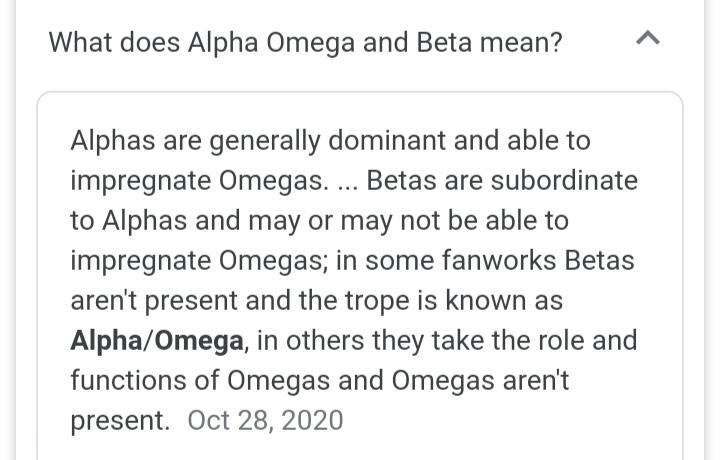
Task: Click the question "What does Alpha Omega and Beta mean?"
Action: [305, 43]
